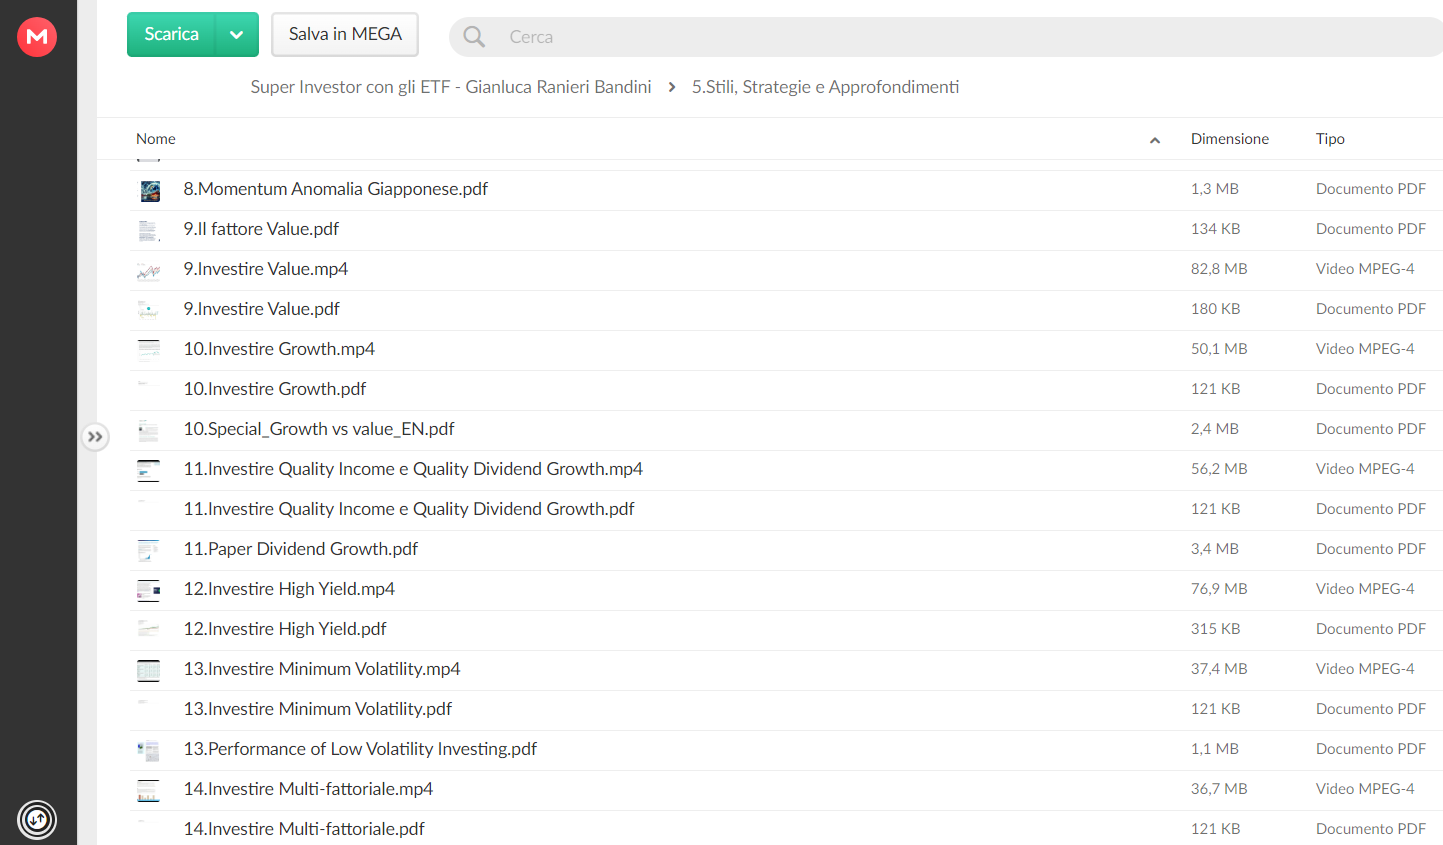Click the MEGA logo icon
Image resolution: width=1443 pixels, height=845 pixels.
37,37
